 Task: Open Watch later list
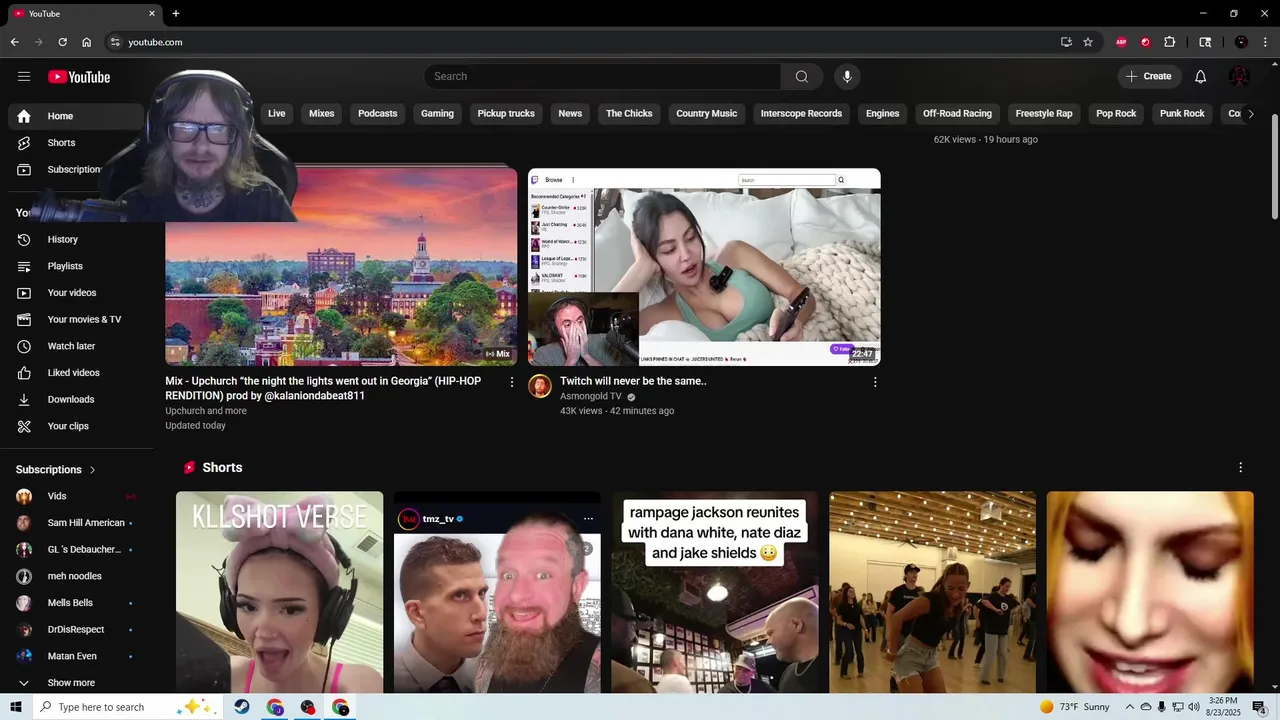tap(76, 346)
